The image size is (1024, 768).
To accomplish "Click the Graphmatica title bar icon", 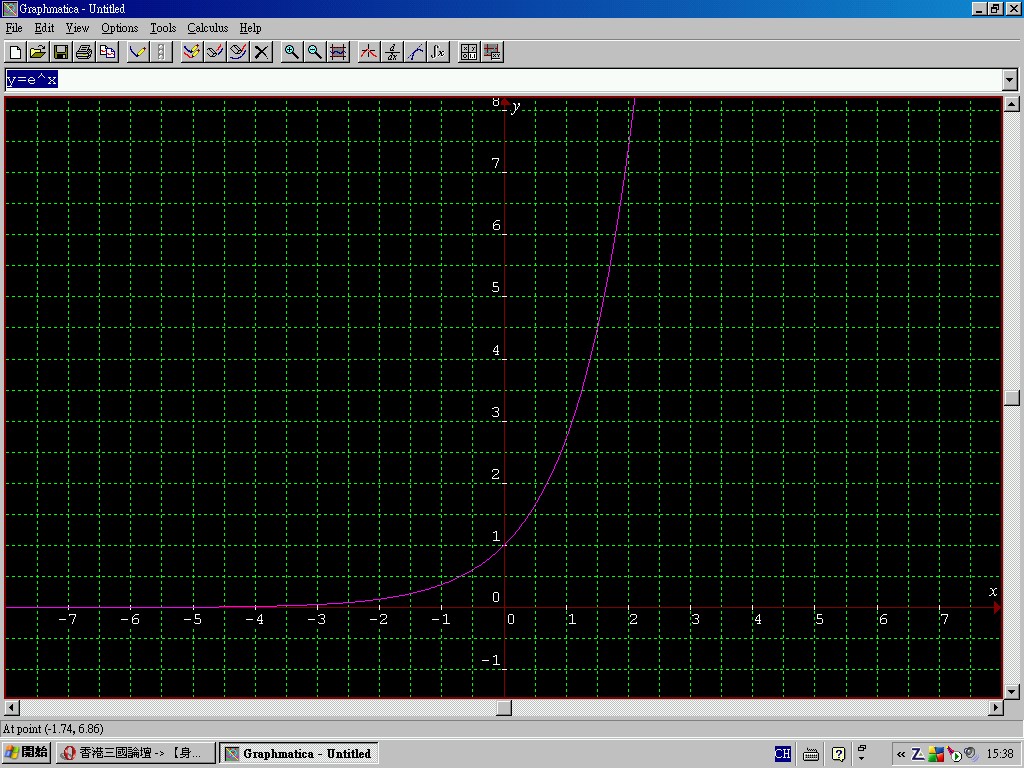I will (x=9, y=8).
